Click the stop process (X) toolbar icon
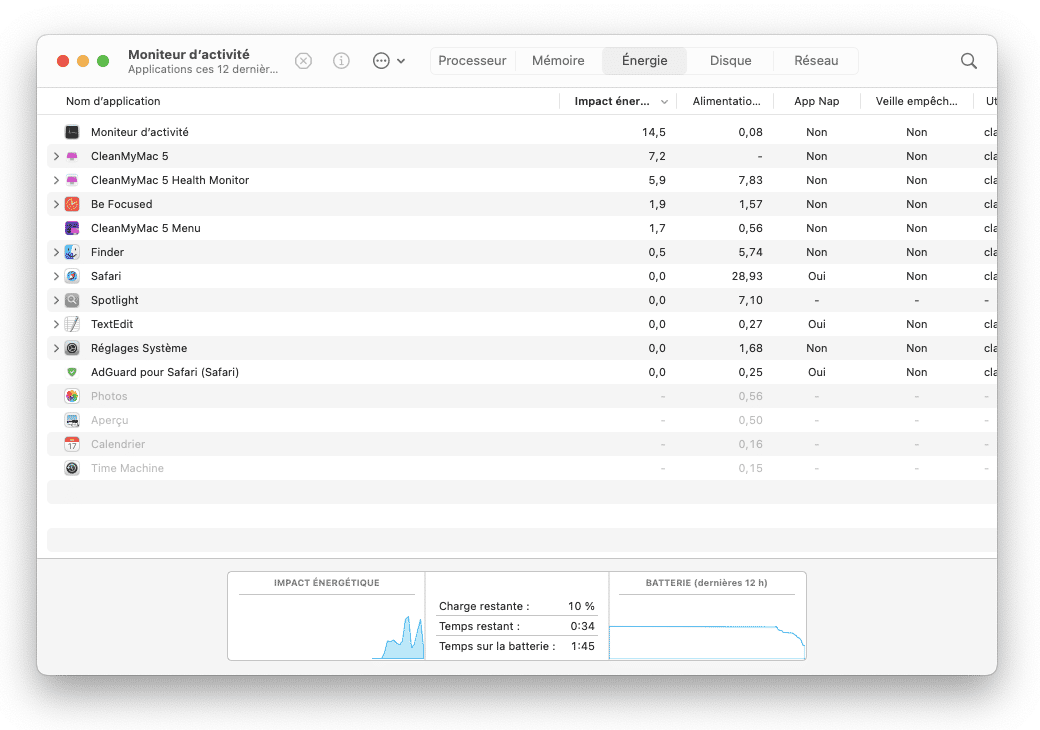 (303, 61)
